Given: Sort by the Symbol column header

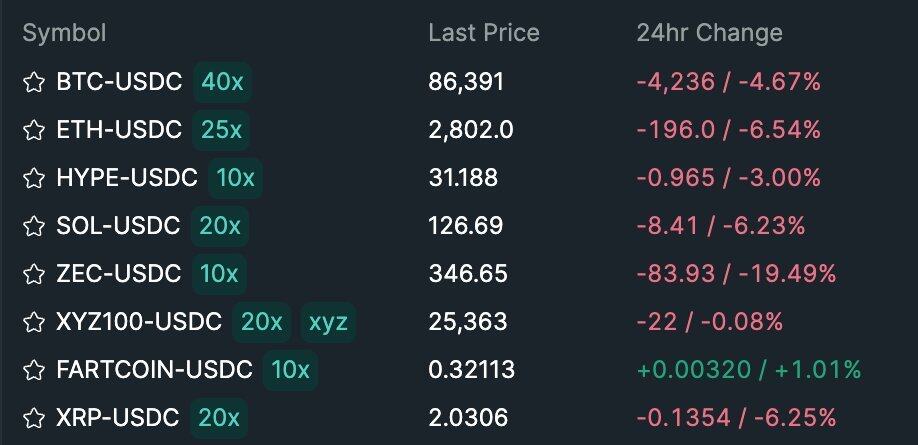Looking at the screenshot, I should (64, 33).
